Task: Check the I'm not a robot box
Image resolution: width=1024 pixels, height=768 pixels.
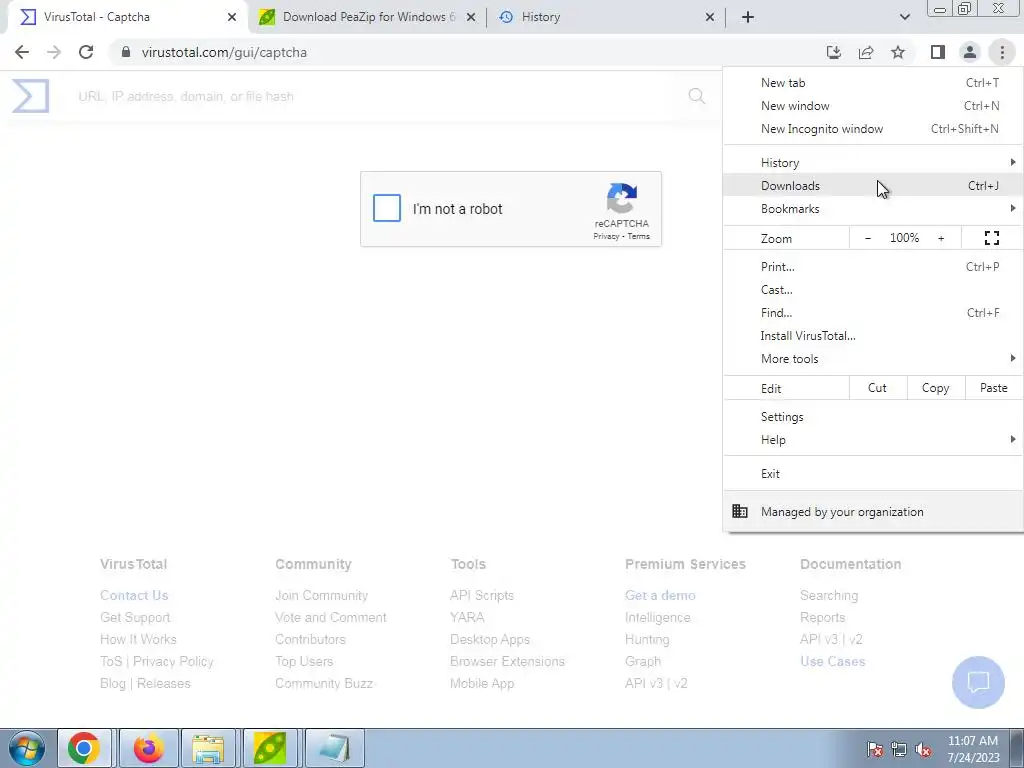Action: tap(387, 209)
